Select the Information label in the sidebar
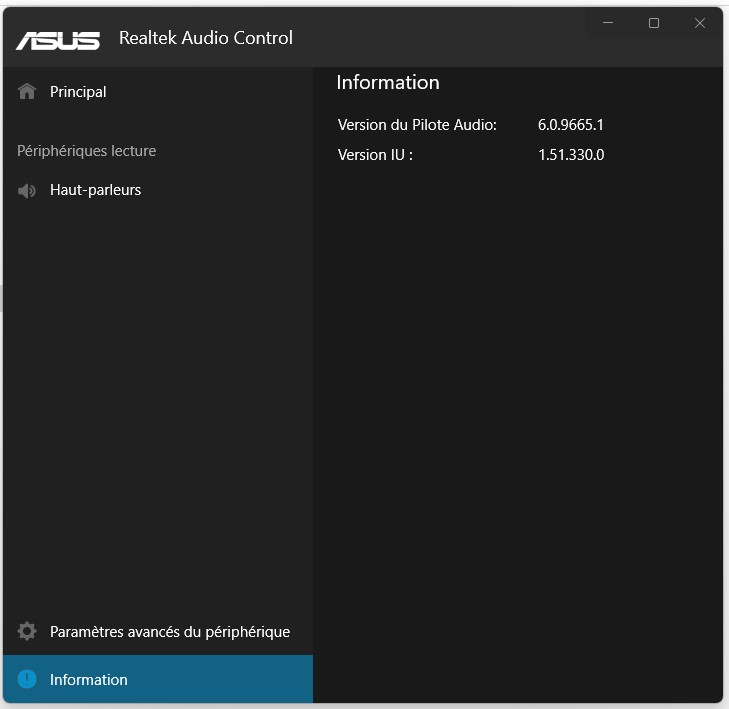 [x=89, y=680]
